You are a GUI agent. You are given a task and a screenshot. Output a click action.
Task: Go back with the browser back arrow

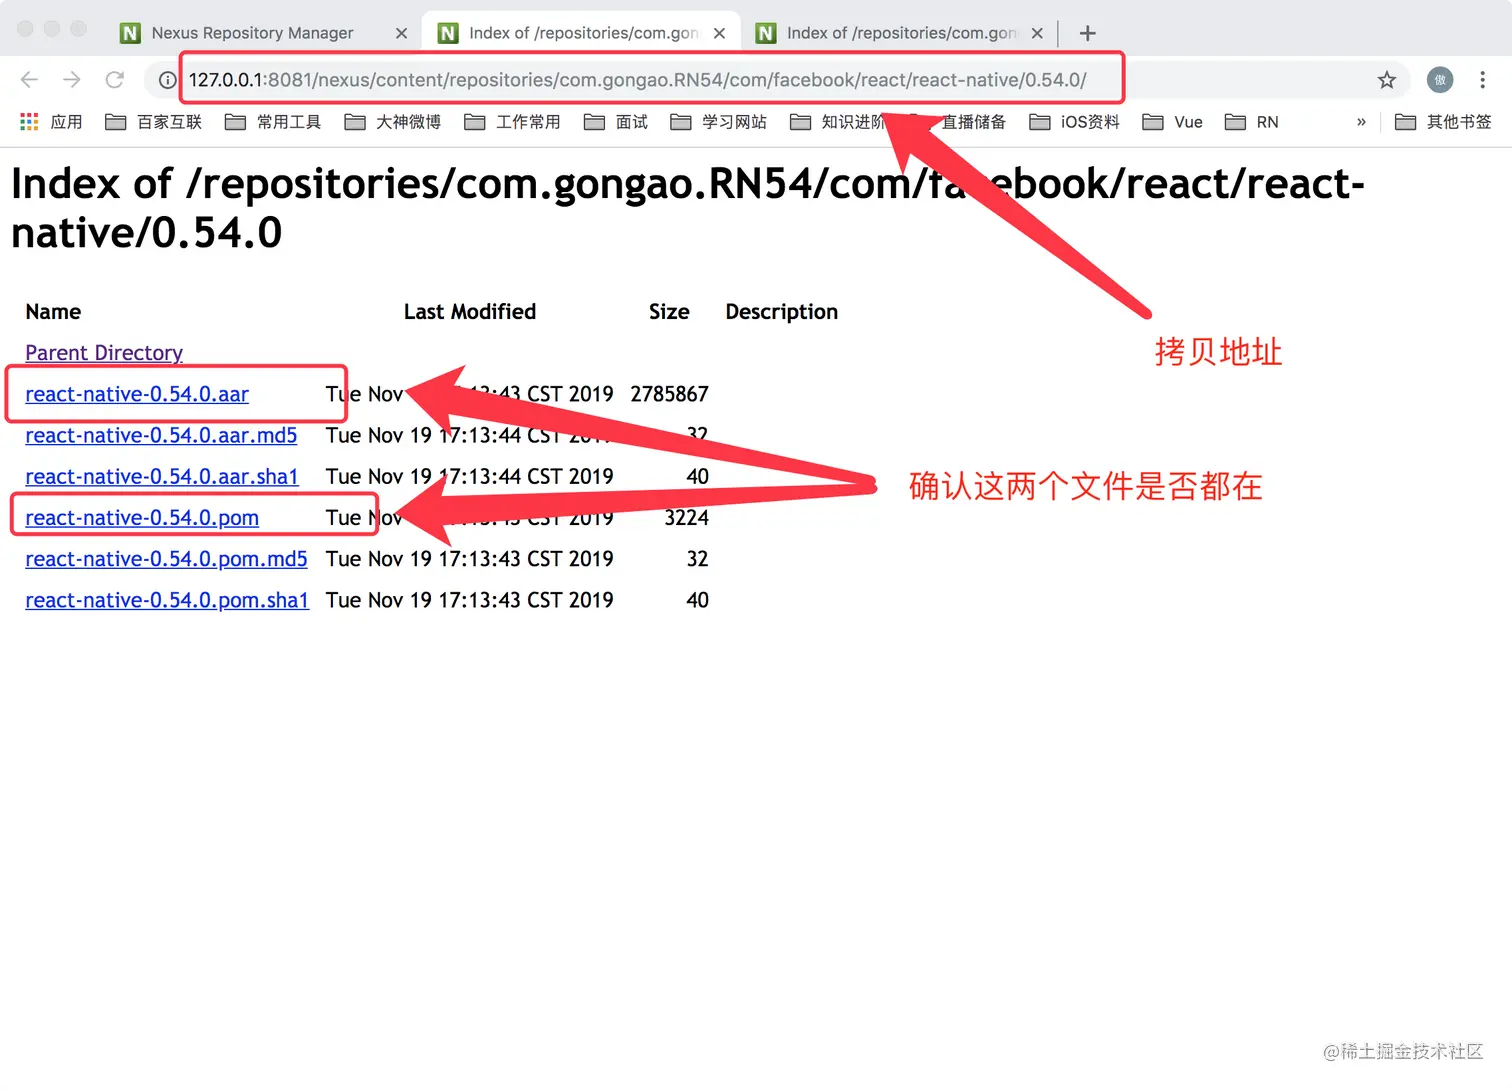click(x=29, y=80)
